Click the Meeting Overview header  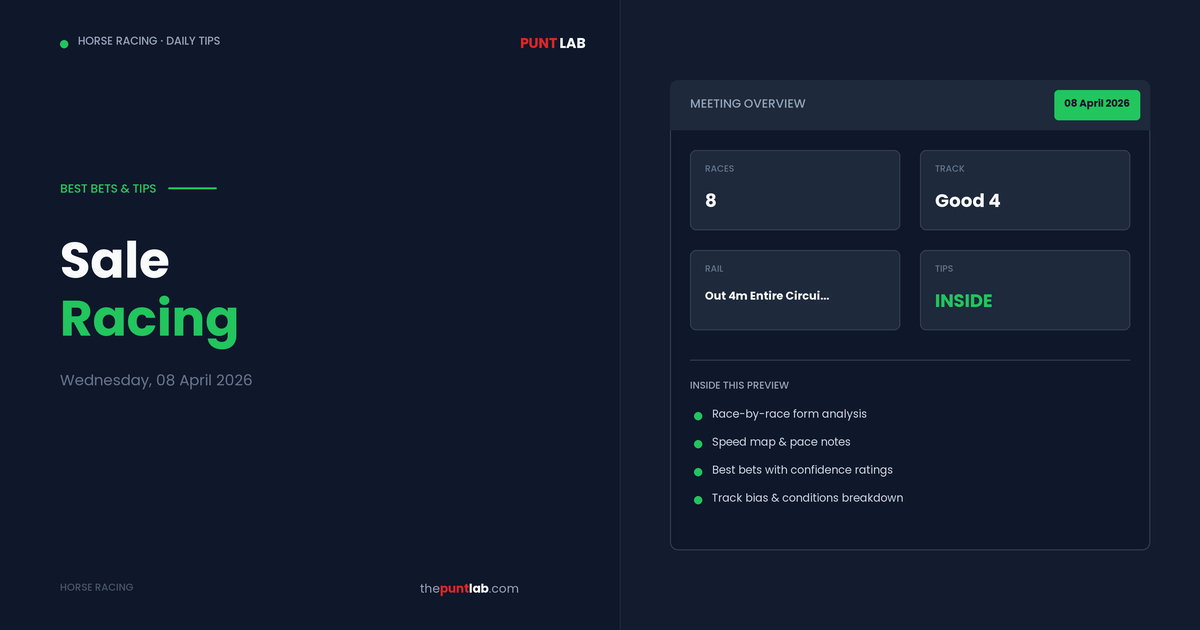click(747, 104)
